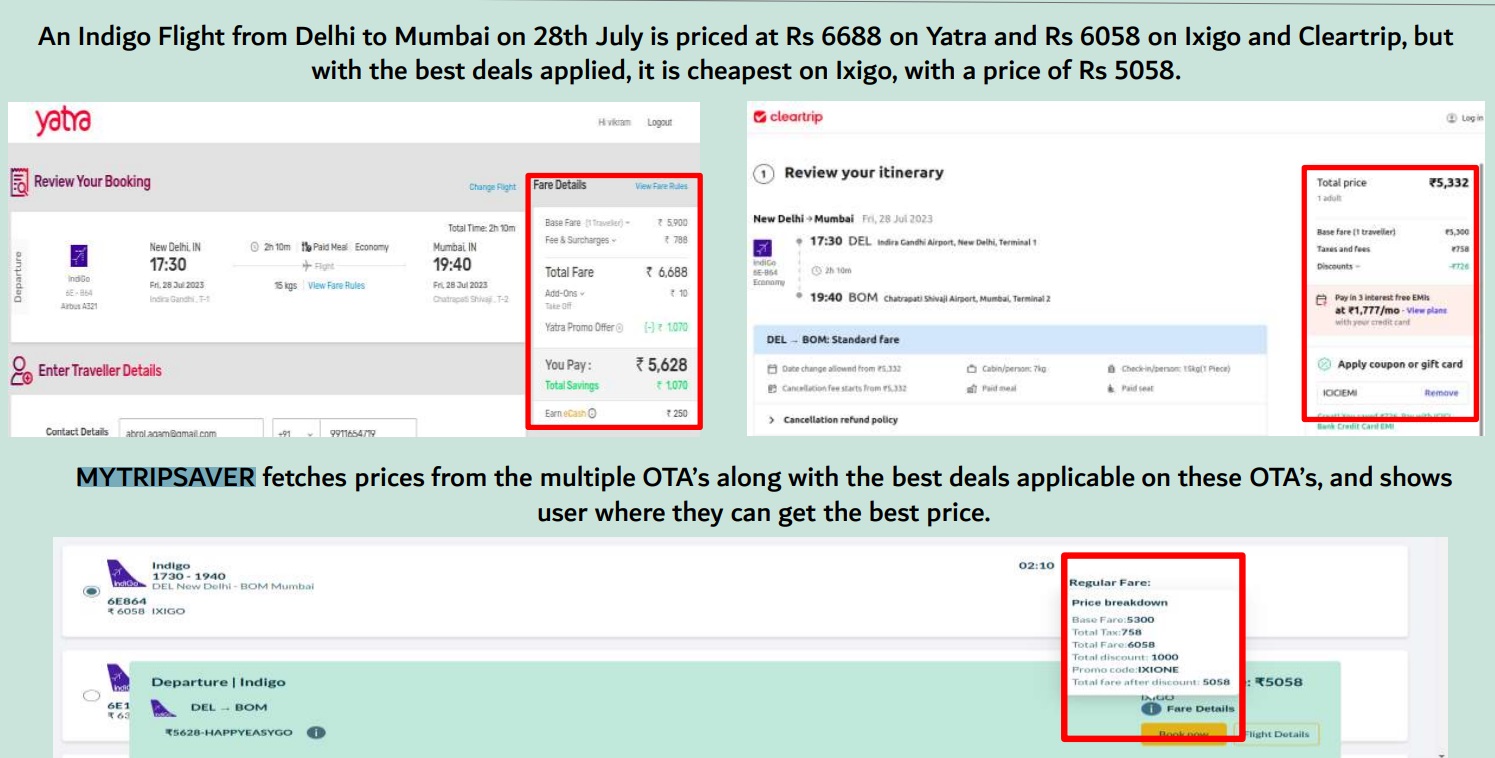This screenshot has width=1495, height=758.
Task: Click the Total Fare ₹6,688 on Yatra
Action: (x=666, y=272)
